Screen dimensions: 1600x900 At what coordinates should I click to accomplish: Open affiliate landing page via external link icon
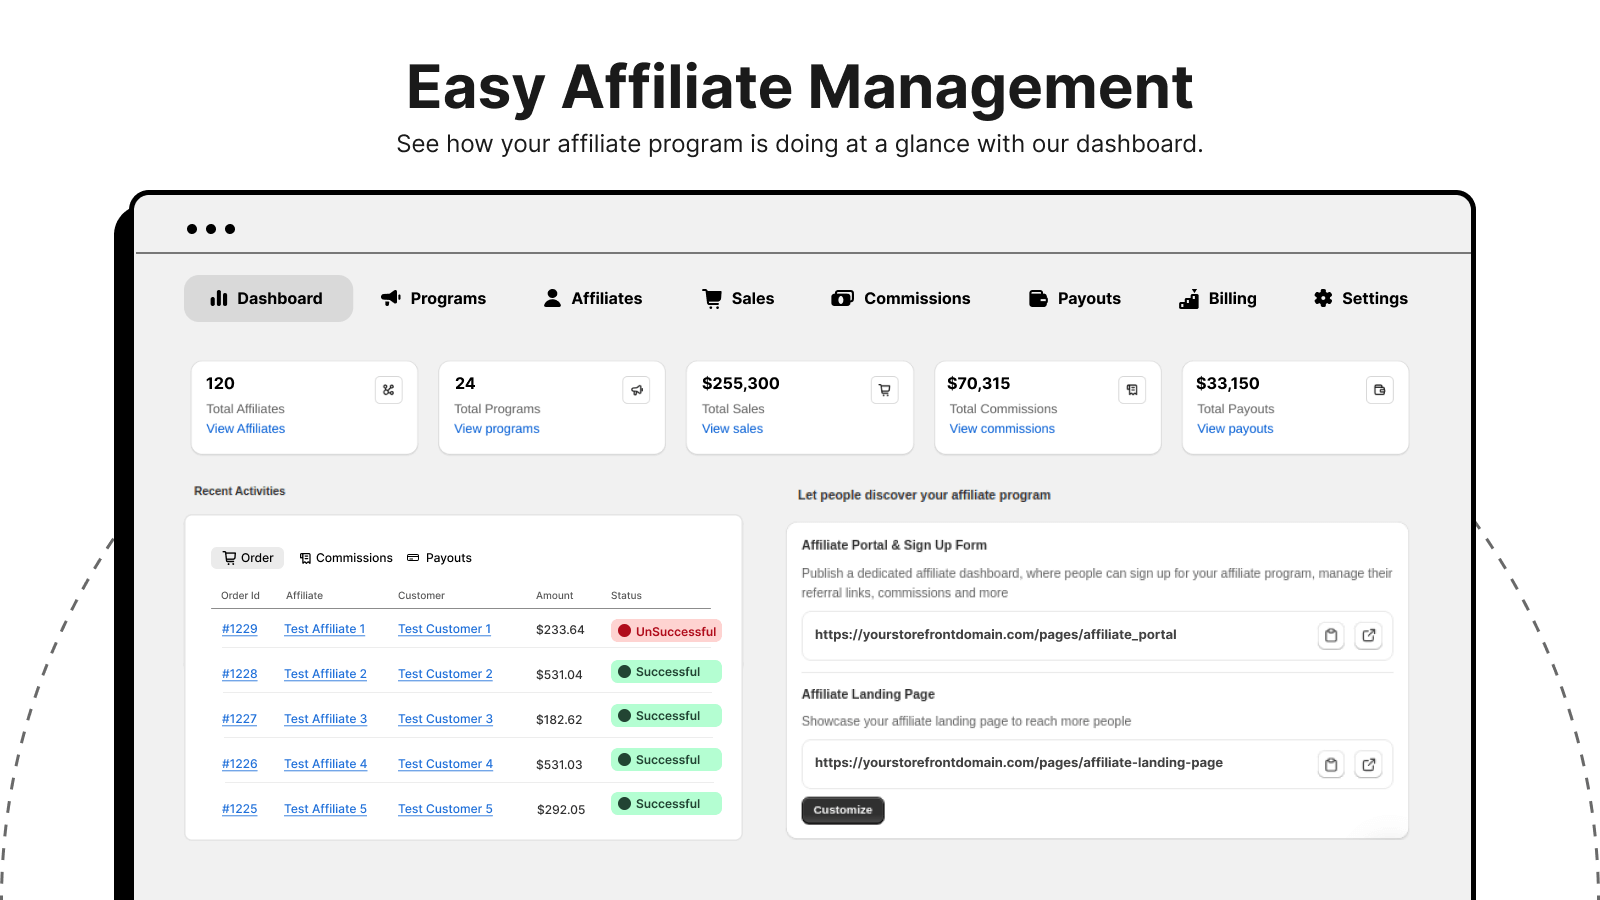pyautogui.click(x=1368, y=763)
